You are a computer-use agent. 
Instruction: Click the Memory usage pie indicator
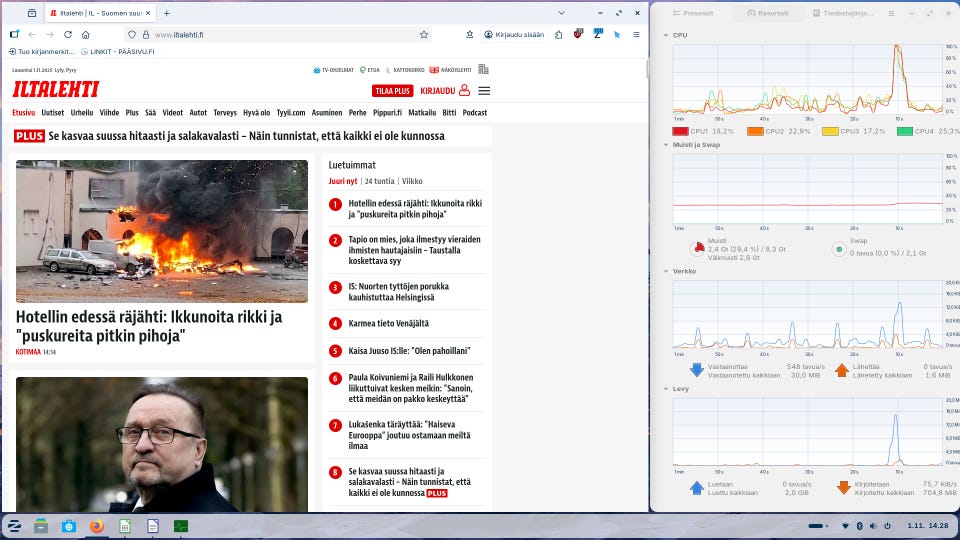click(697, 249)
